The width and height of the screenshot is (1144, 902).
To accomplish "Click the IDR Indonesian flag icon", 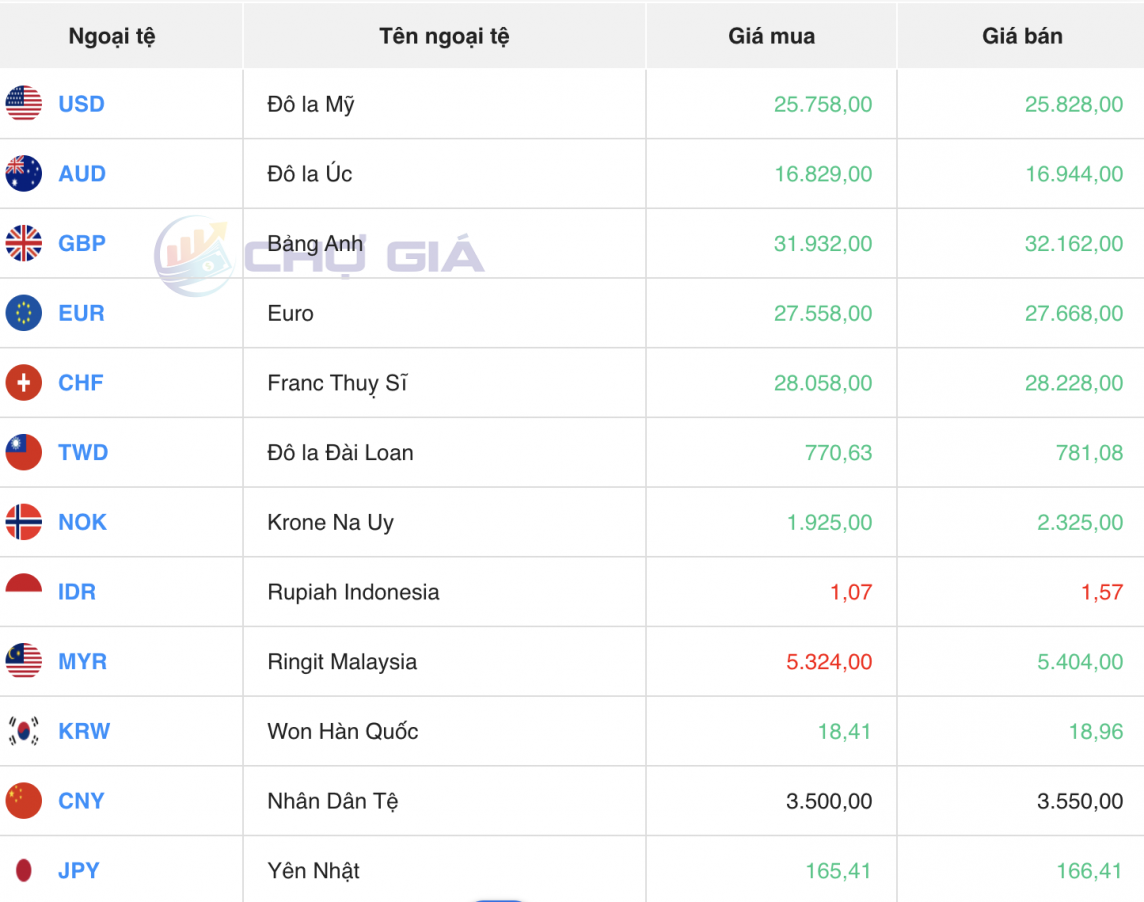I will pyautogui.click(x=22, y=592).
